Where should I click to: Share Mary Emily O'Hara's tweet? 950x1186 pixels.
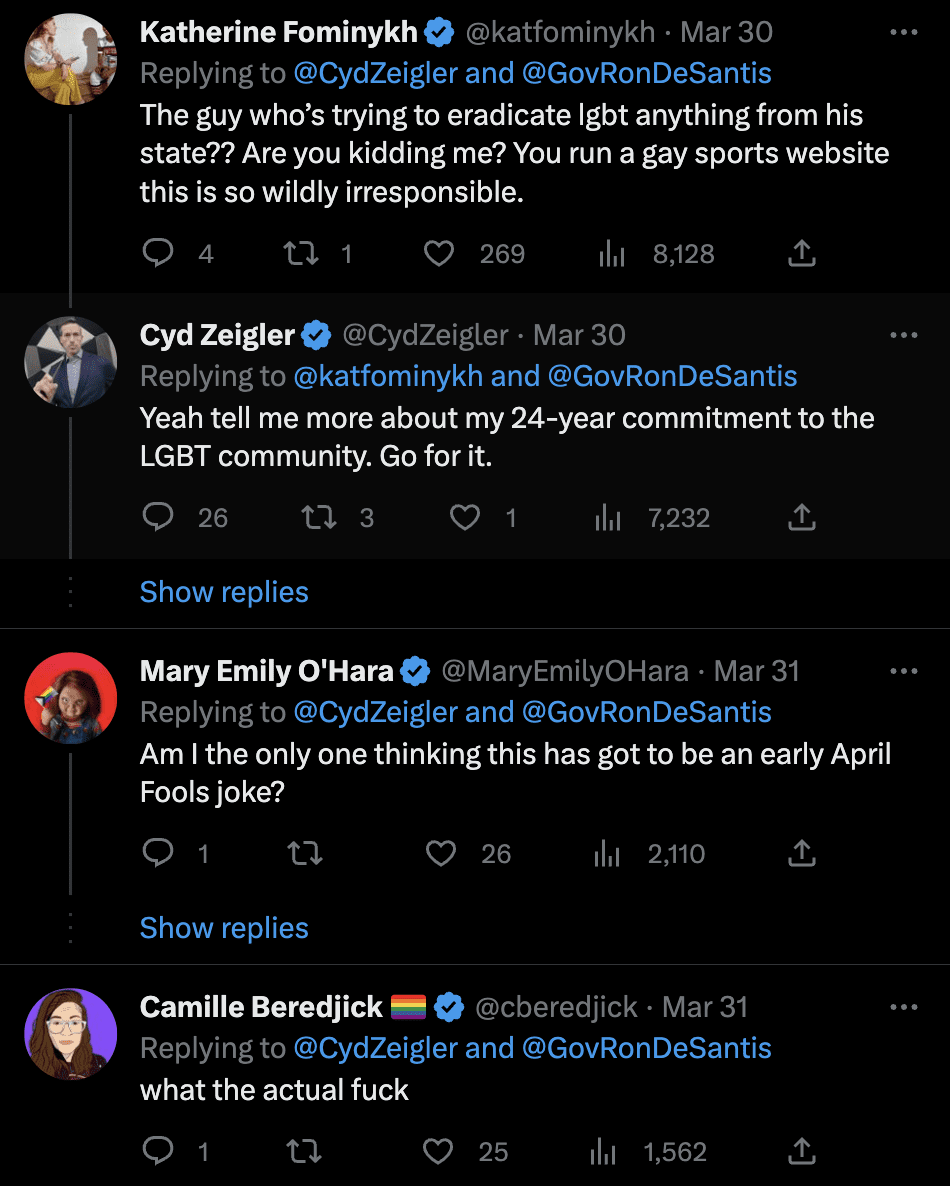801,853
